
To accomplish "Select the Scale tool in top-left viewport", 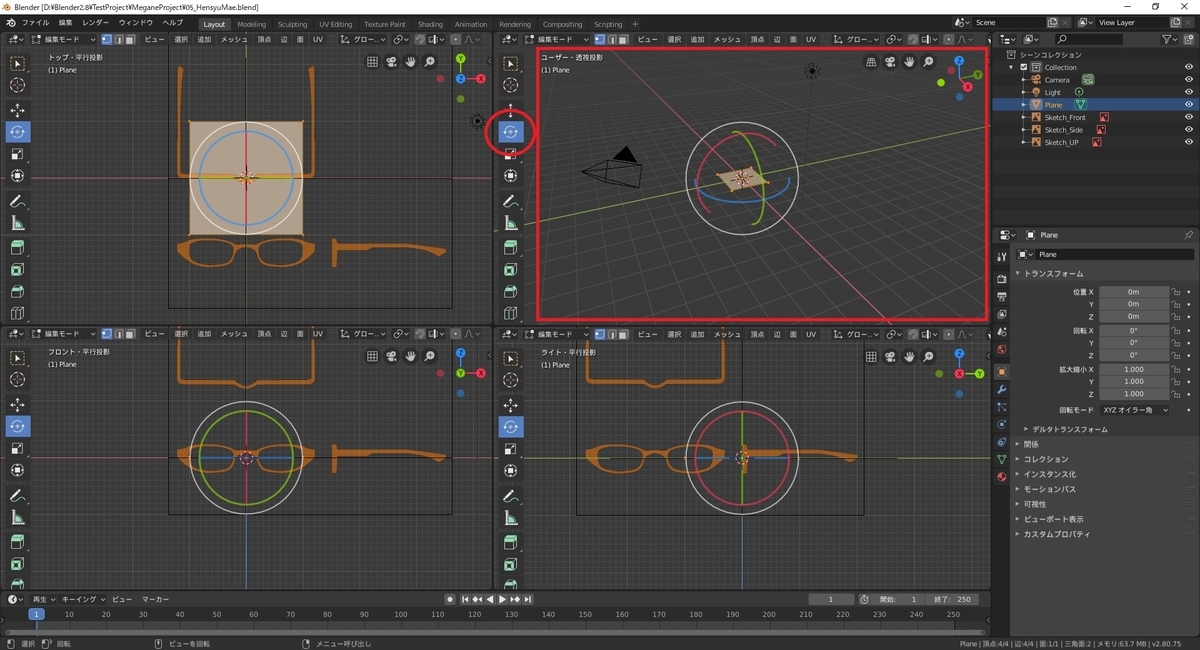I will 18,154.
